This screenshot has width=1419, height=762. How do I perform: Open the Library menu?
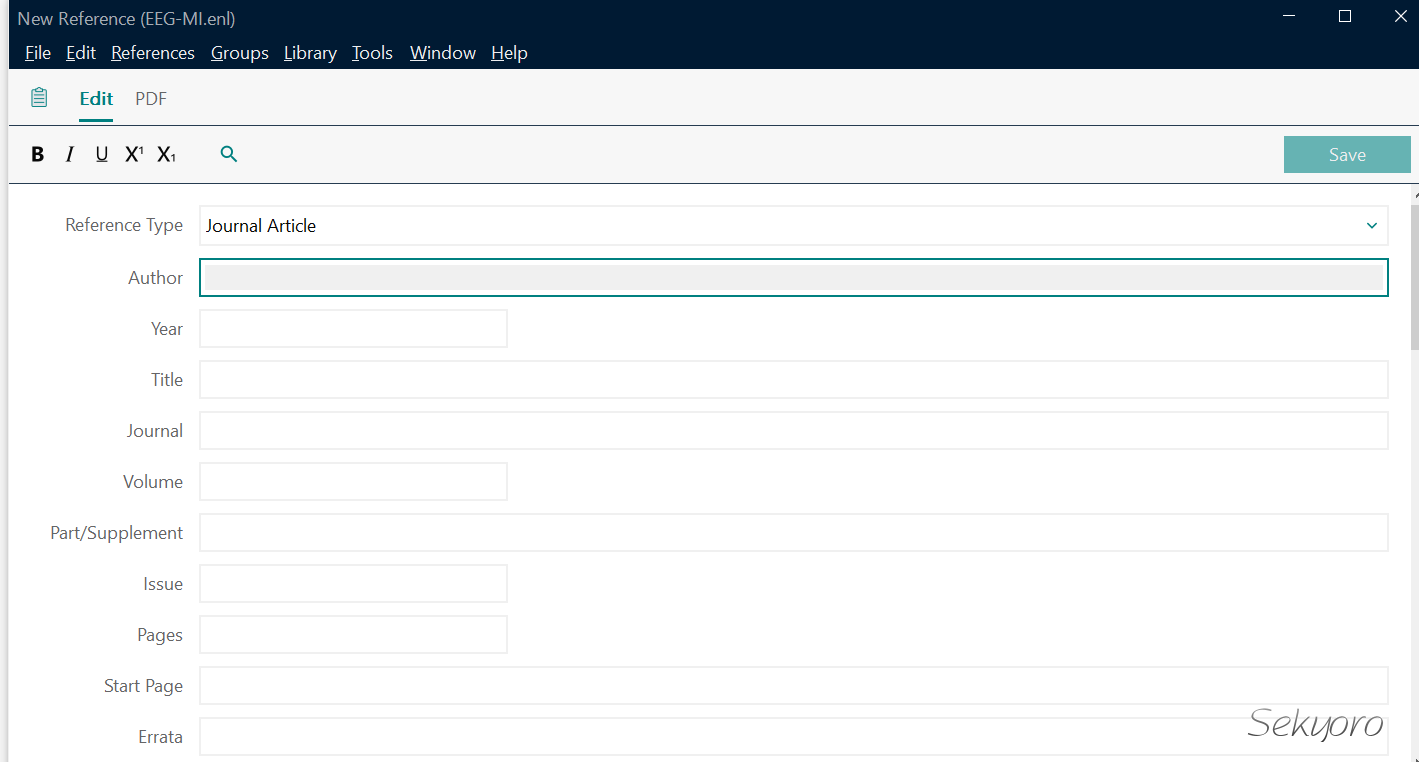click(310, 53)
